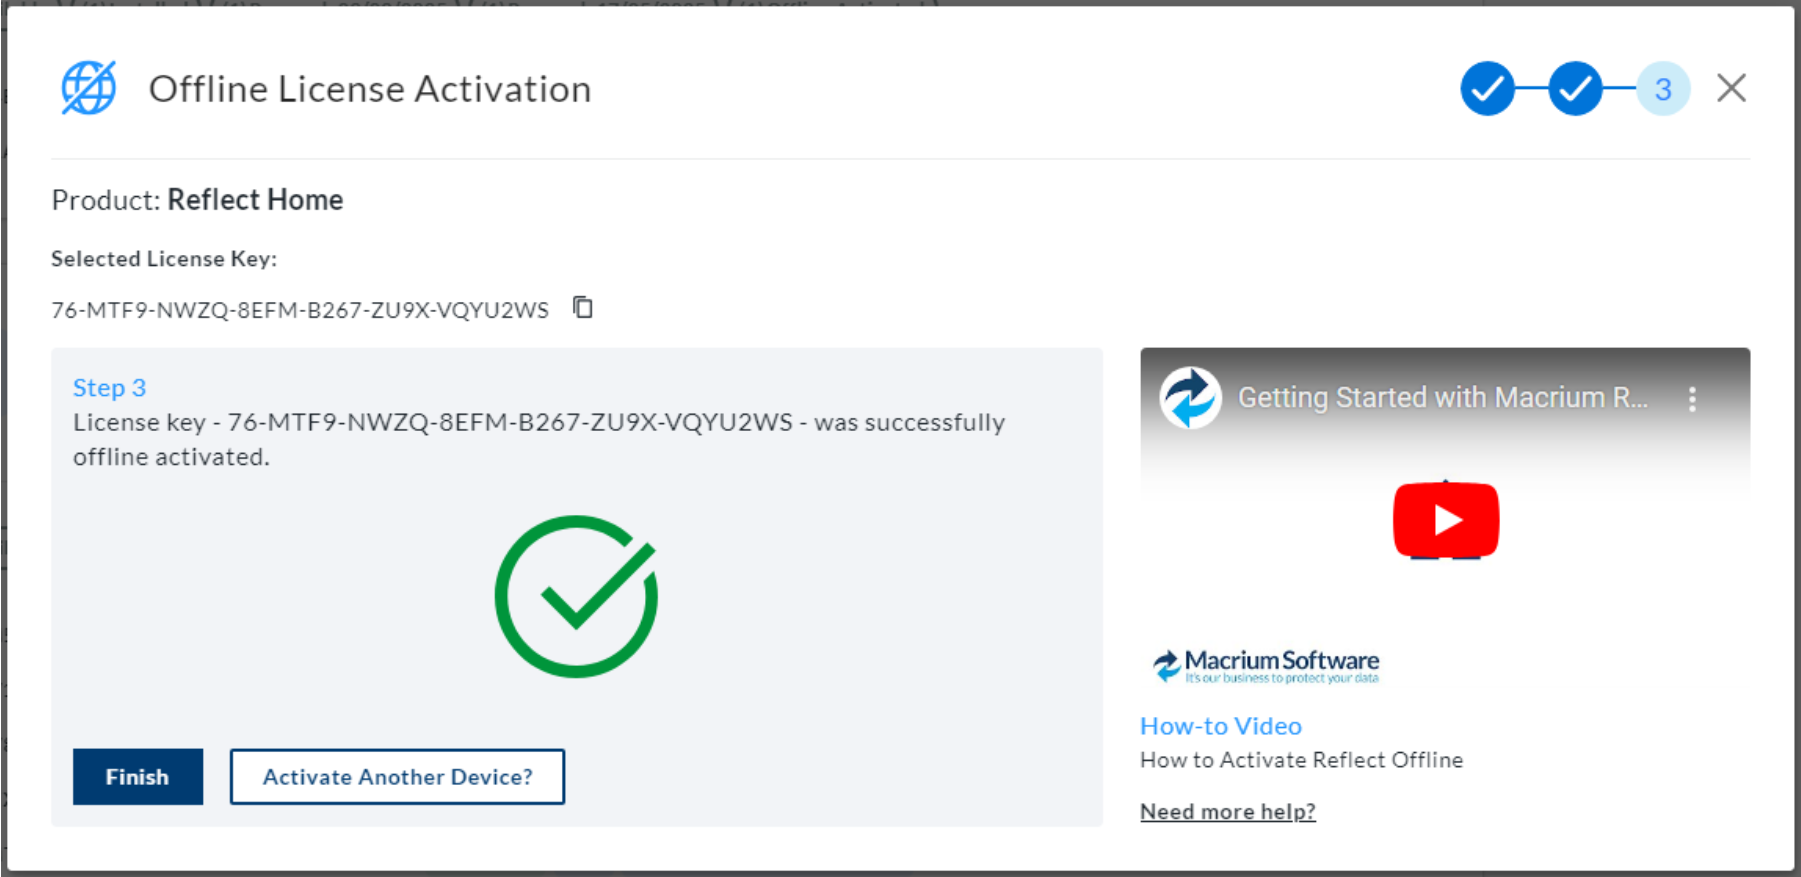Click the How to Activate Reflect Offline caption

(x=1301, y=760)
